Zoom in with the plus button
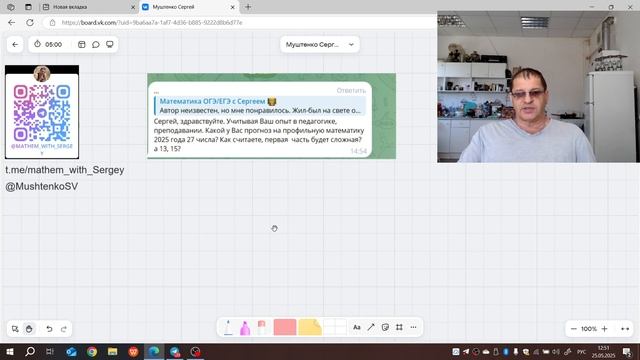The height and width of the screenshot is (360, 640). [x=604, y=329]
